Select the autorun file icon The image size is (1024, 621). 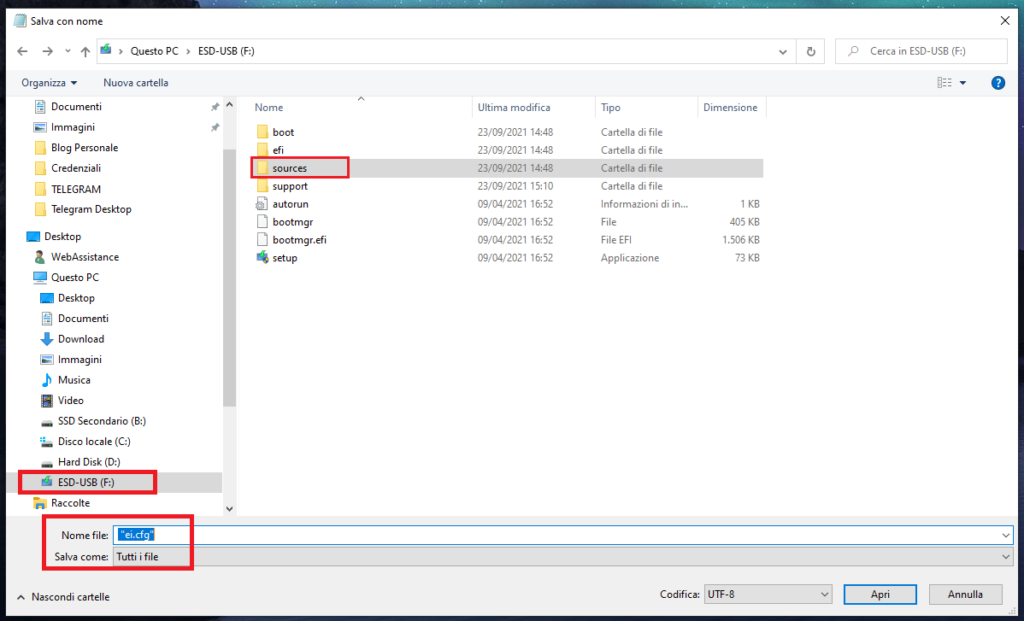click(x=262, y=204)
